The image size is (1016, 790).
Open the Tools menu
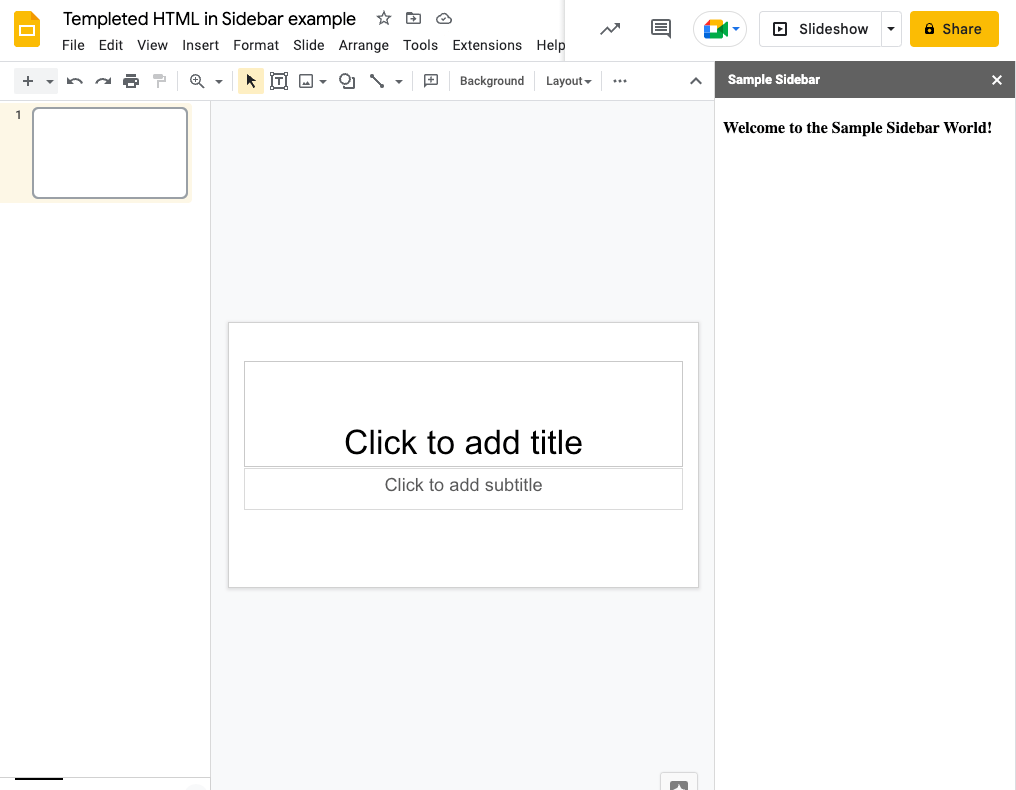(420, 45)
